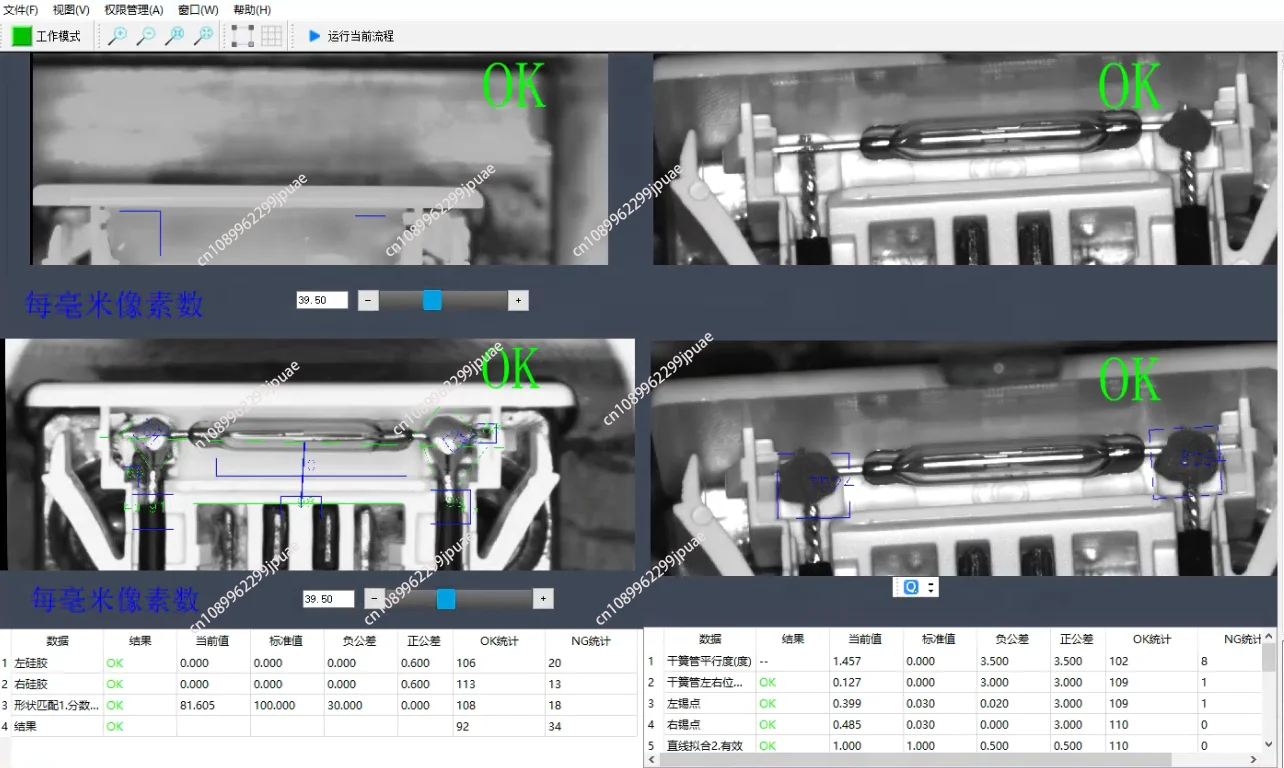
Task: Click the left table's 正公差 column header
Action: [x=425, y=641]
